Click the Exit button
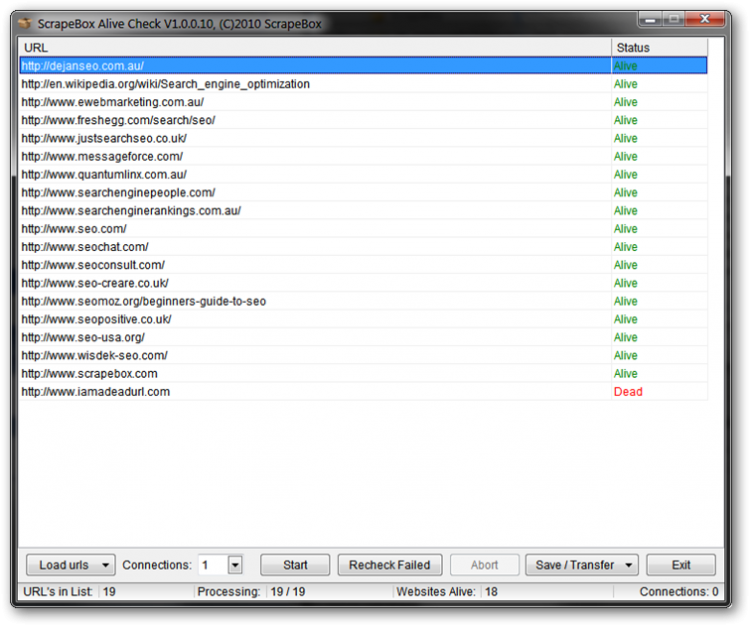The width and height of the screenshot is (750, 626). [681, 565]
